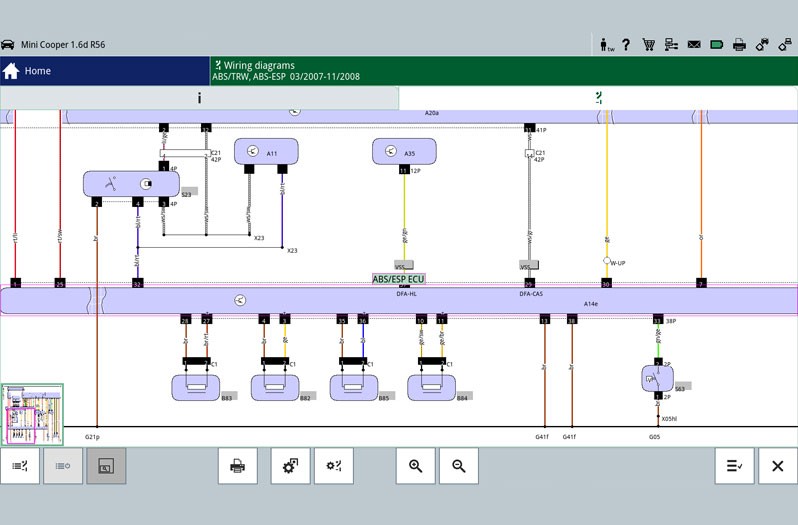798x525 pixels.
Task: Select wheel sensor B84
Action: 432,388
